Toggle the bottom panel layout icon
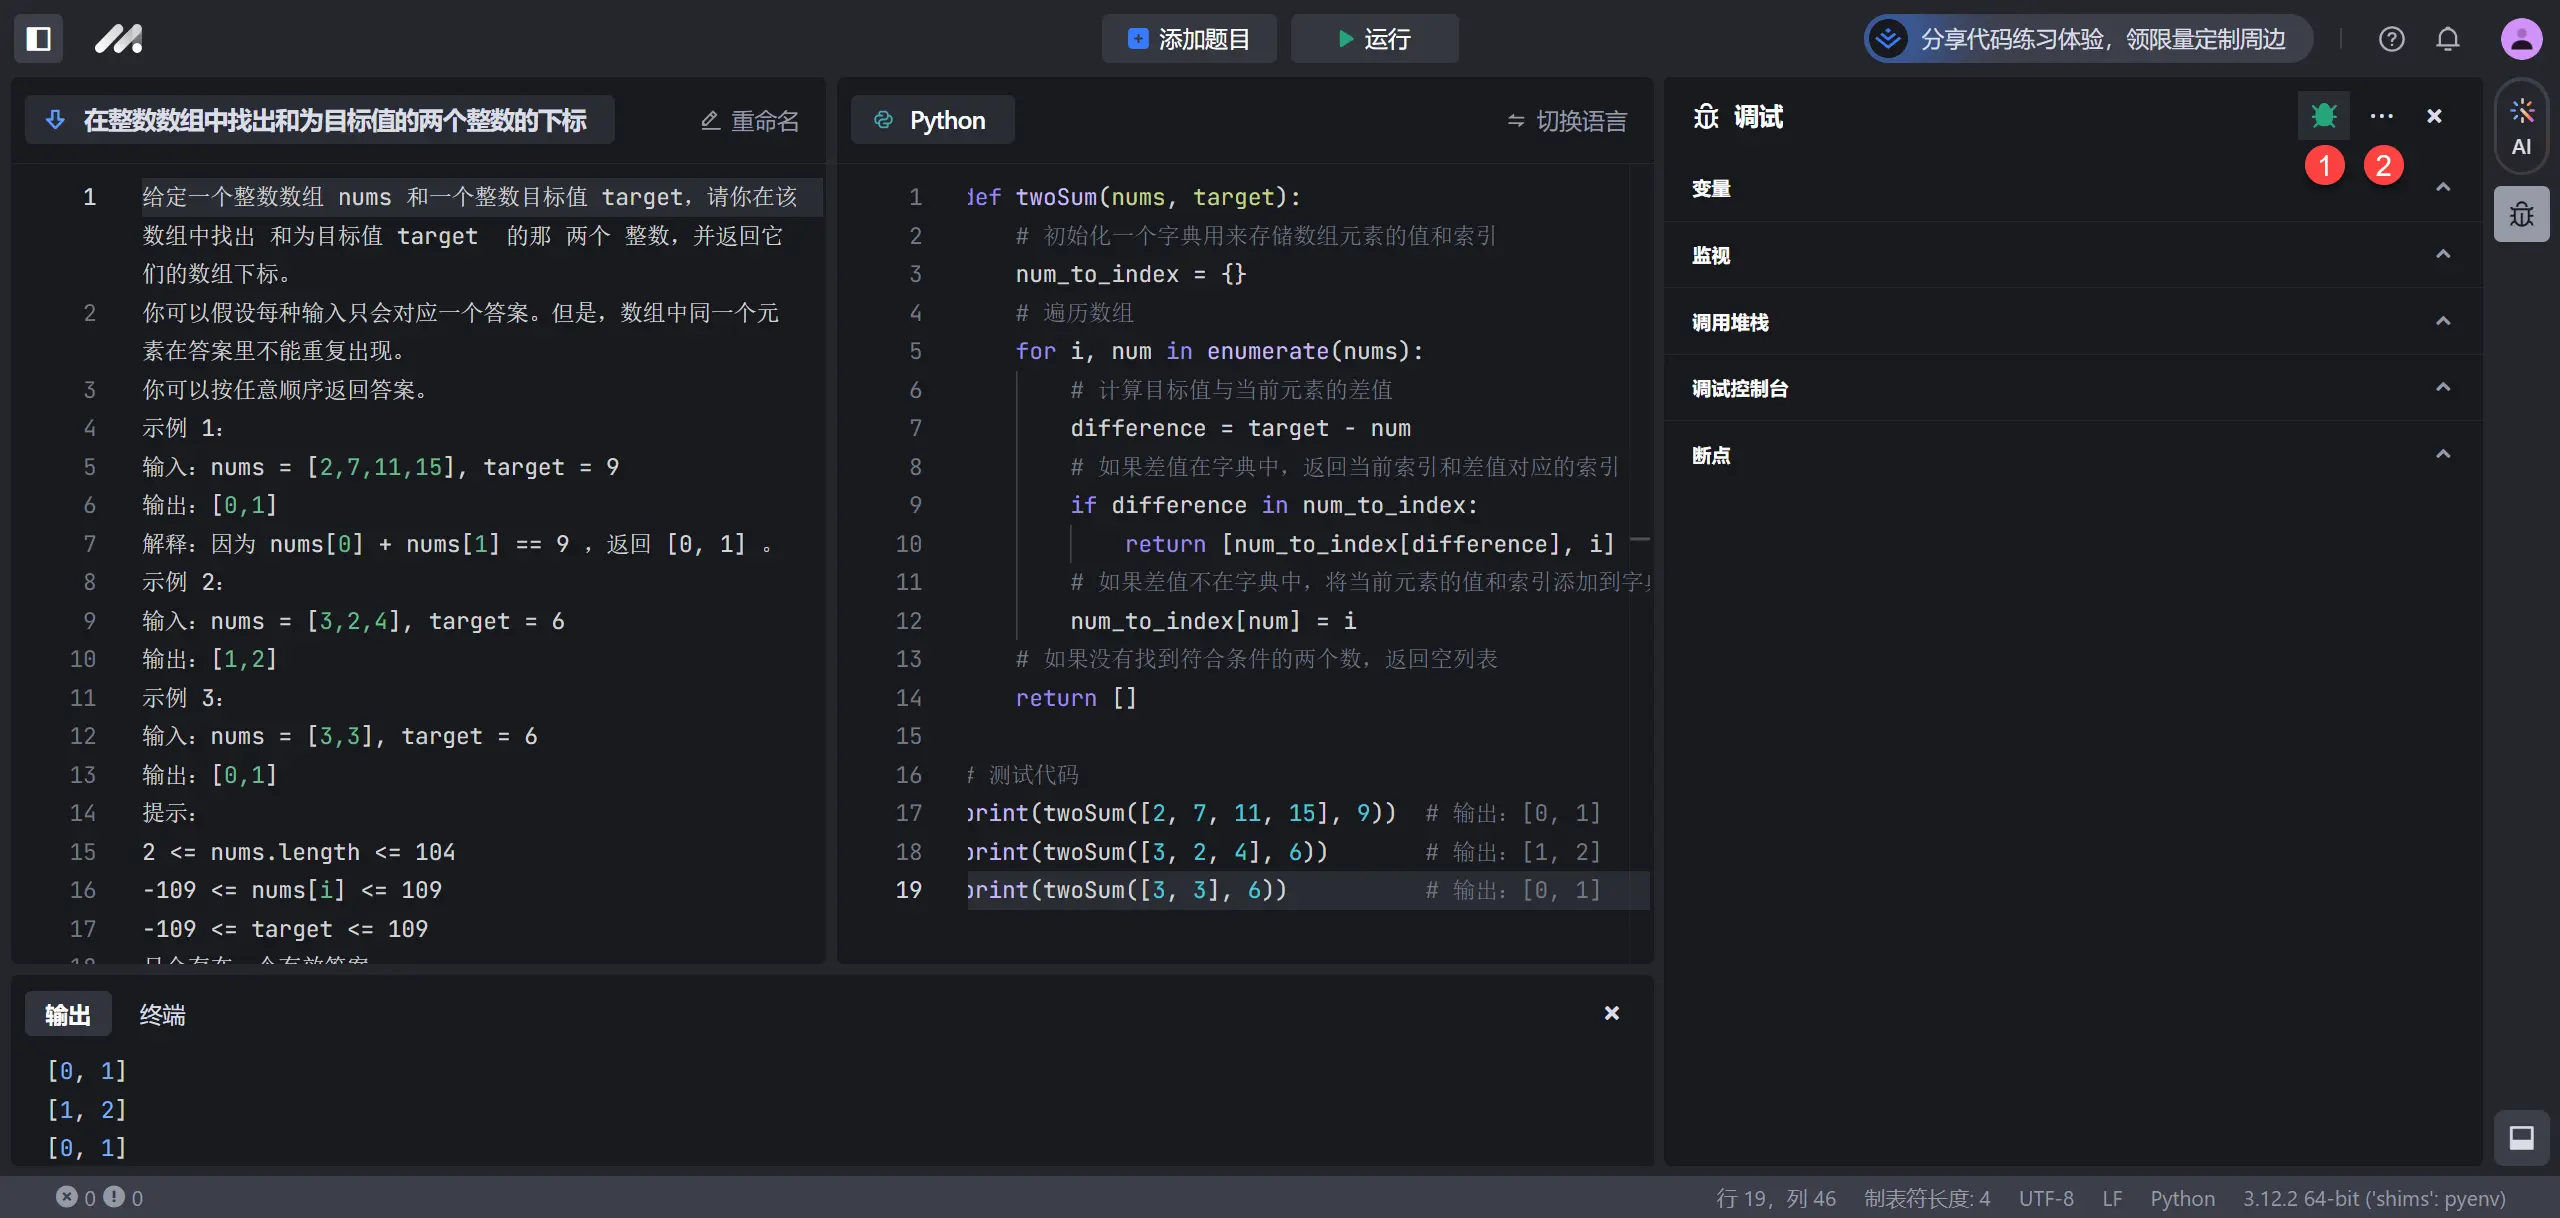This screenshot has width=2560, height=1218. (x=2521, y=1138)
